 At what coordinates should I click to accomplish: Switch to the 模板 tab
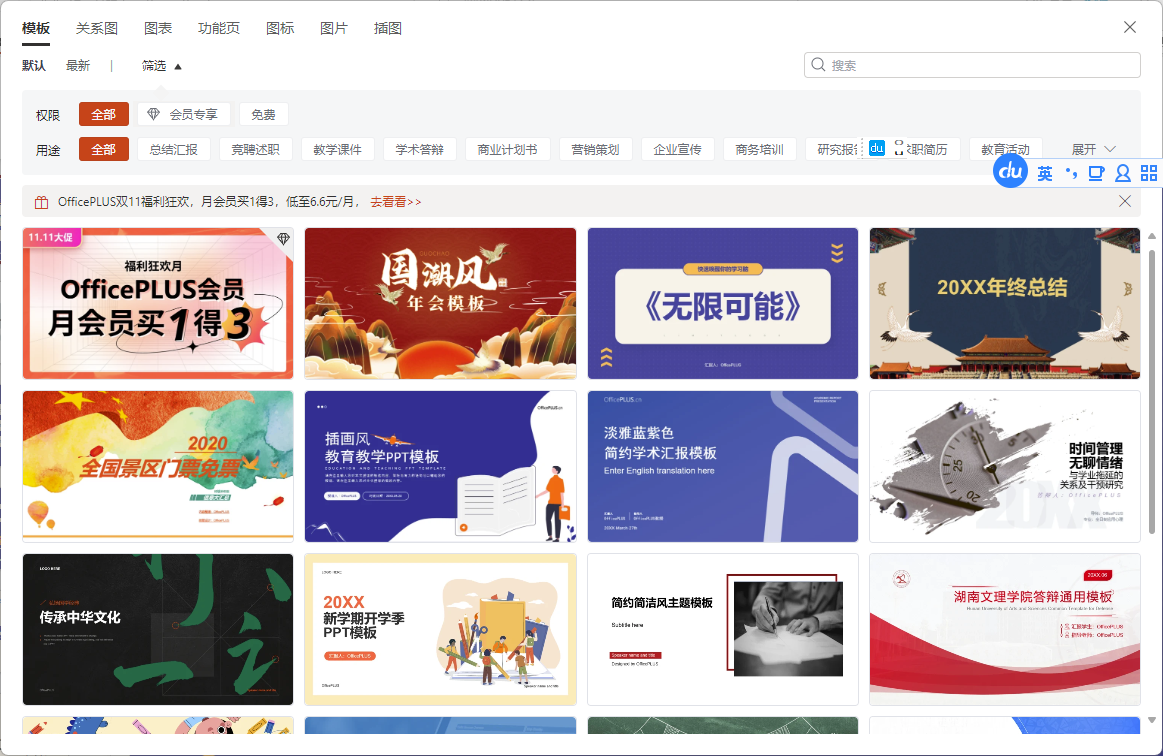click(36, 28)
